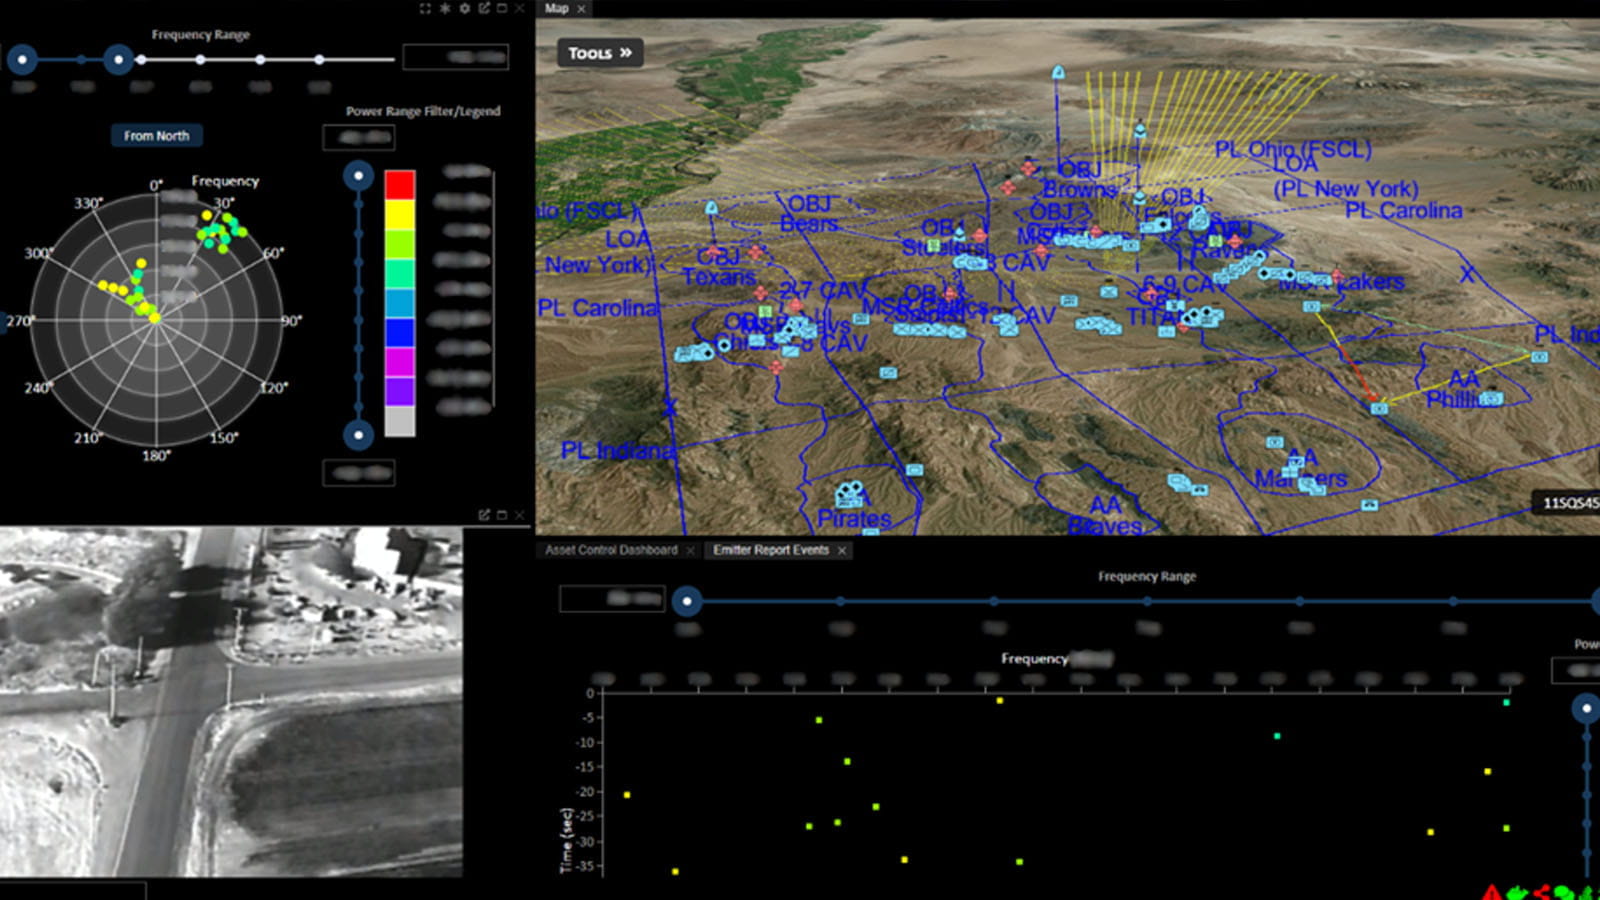Click the red alert triangle in the status bar

click(x=1491, y=893)
